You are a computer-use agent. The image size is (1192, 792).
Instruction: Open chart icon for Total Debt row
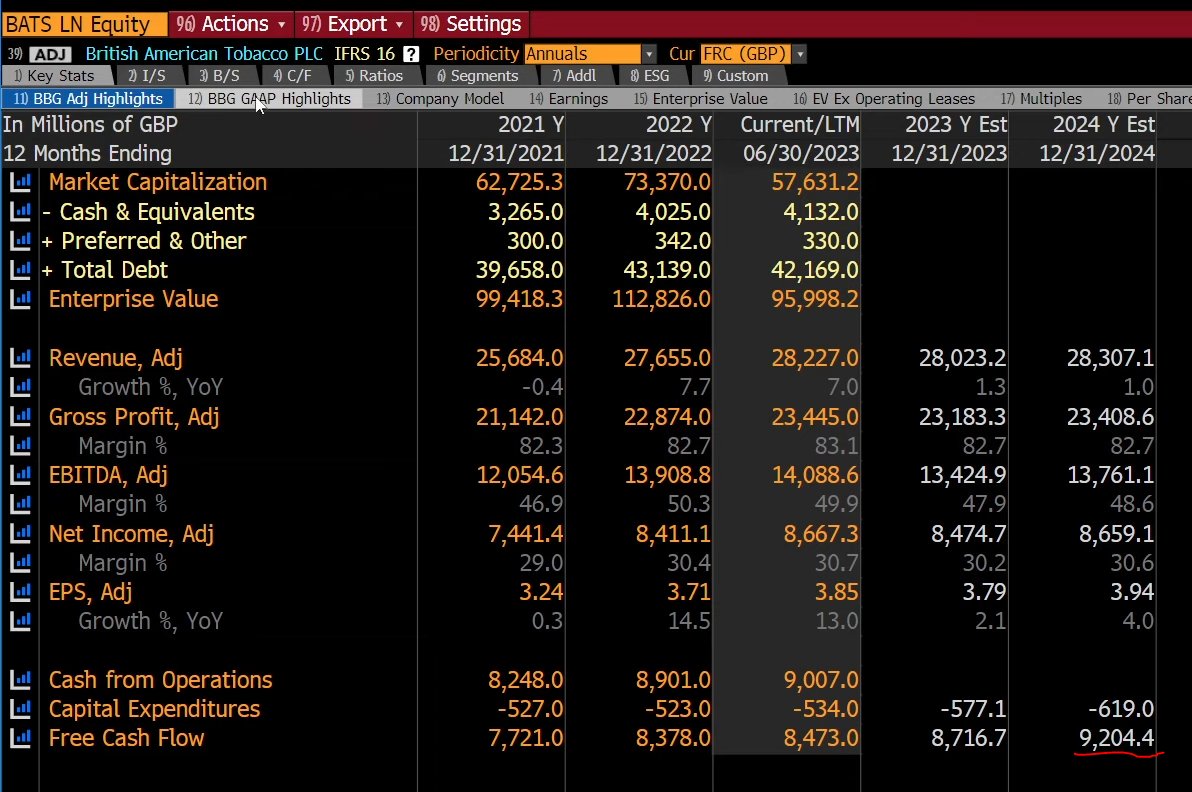pos(21,270)
